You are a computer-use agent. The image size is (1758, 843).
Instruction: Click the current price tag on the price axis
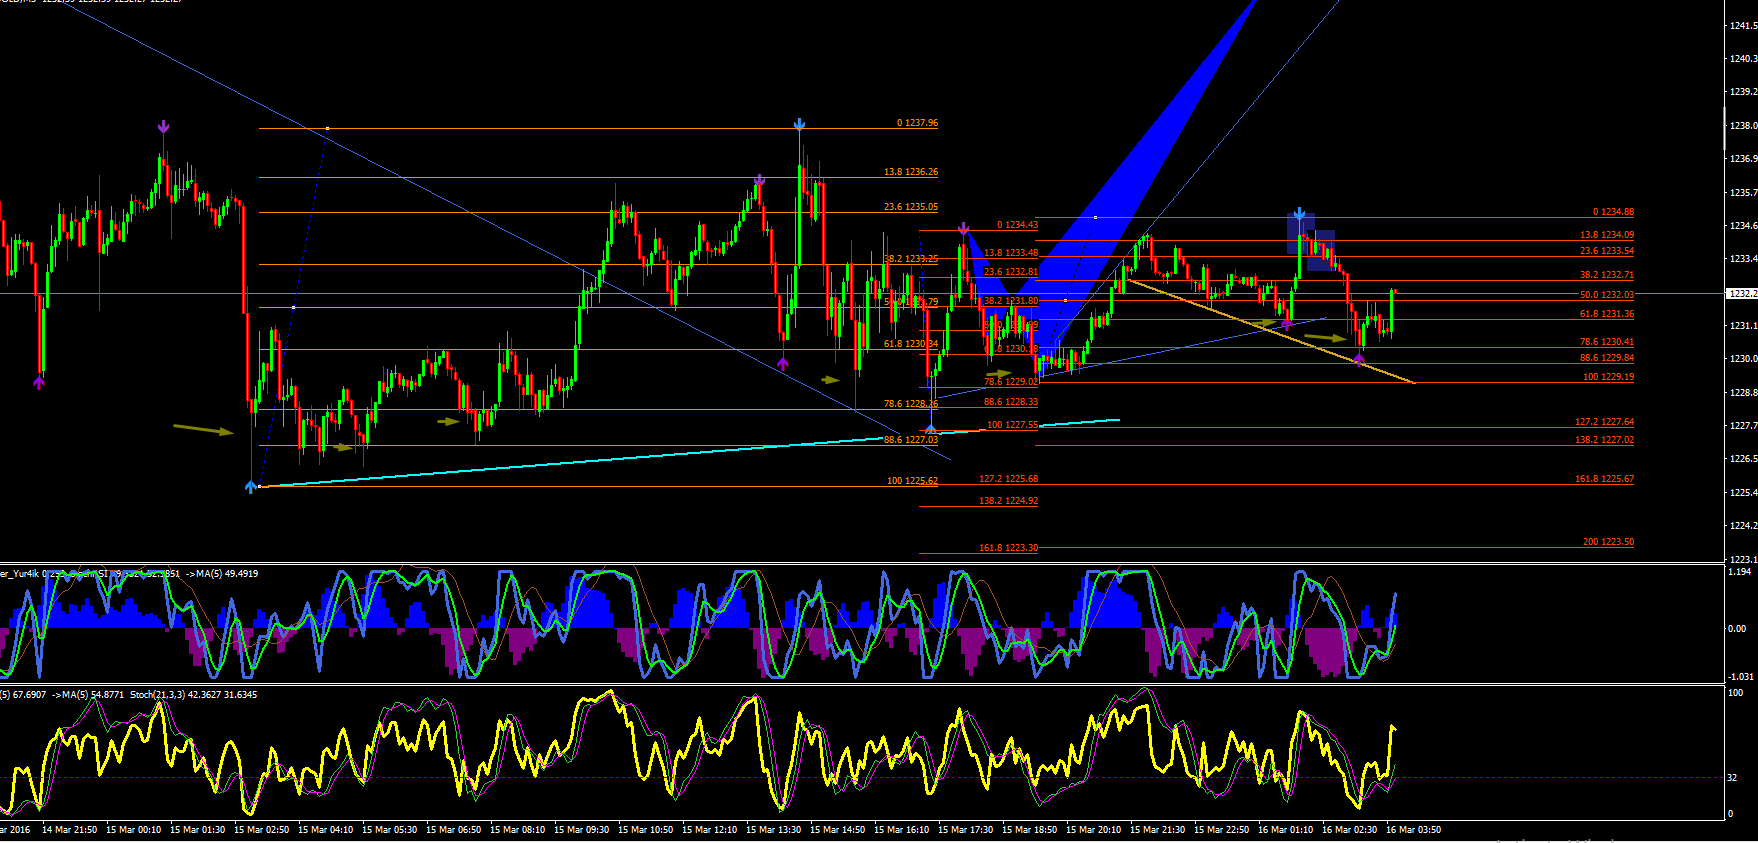[1742, 294]
